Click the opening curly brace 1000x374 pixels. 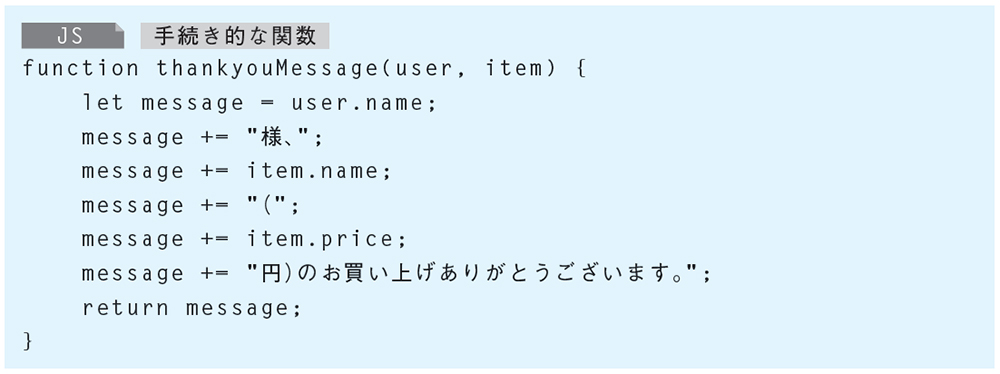click(x=580, y=69)
